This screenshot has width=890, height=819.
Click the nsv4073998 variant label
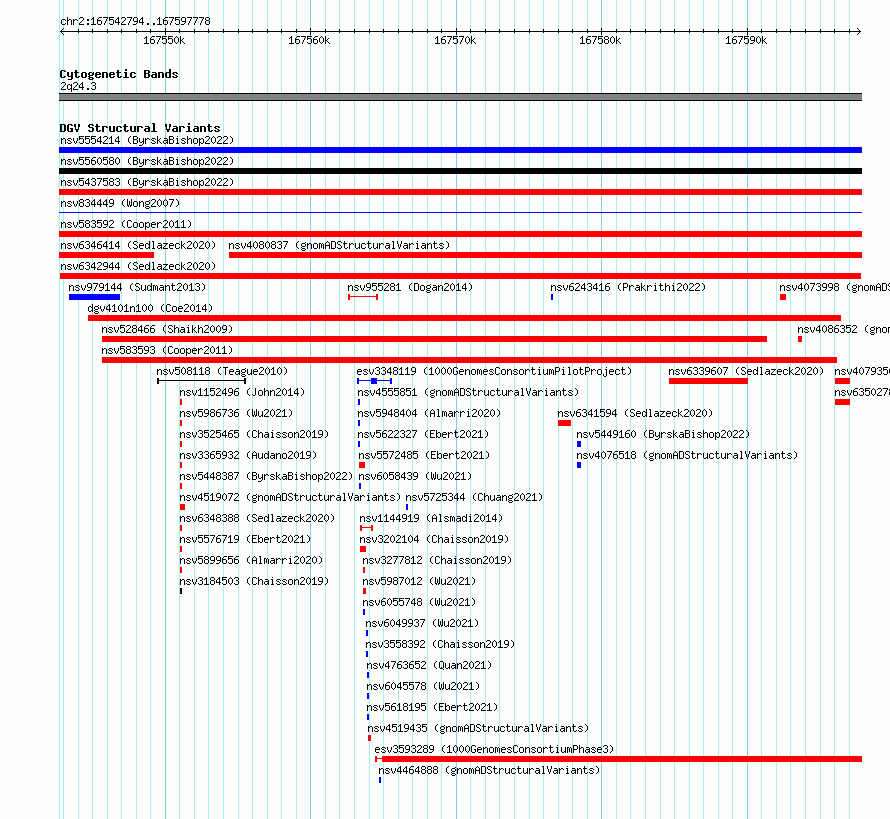coord(834,287)
